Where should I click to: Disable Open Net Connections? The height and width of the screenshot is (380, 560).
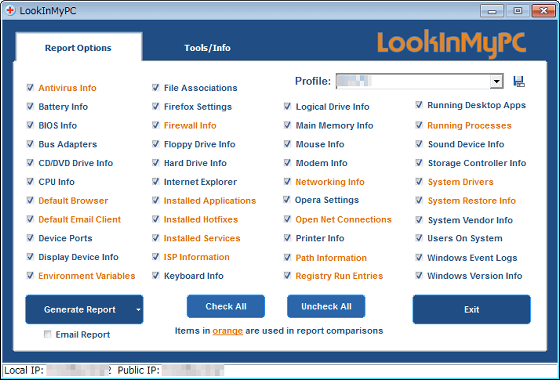click(x=287, y=219)
